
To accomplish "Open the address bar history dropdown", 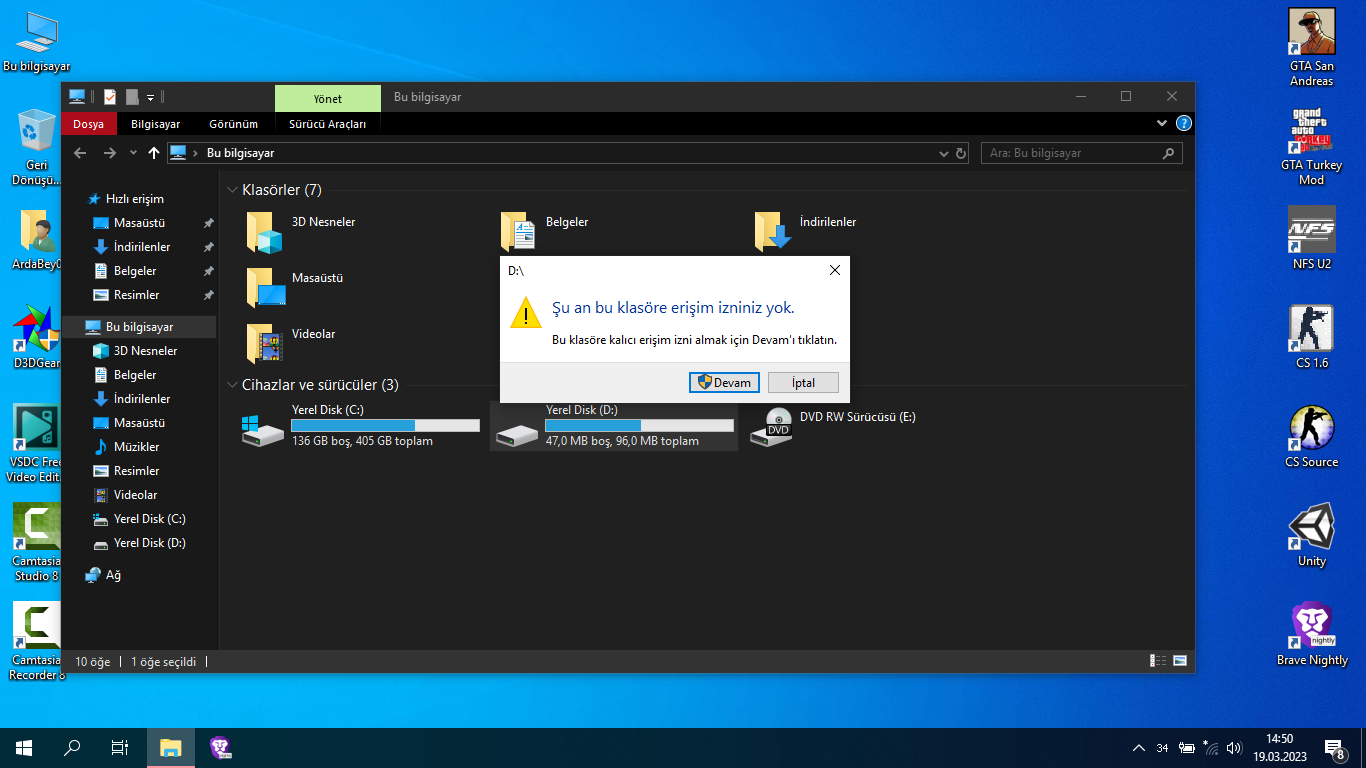I will pyautogui.click(x=944, y=153).
